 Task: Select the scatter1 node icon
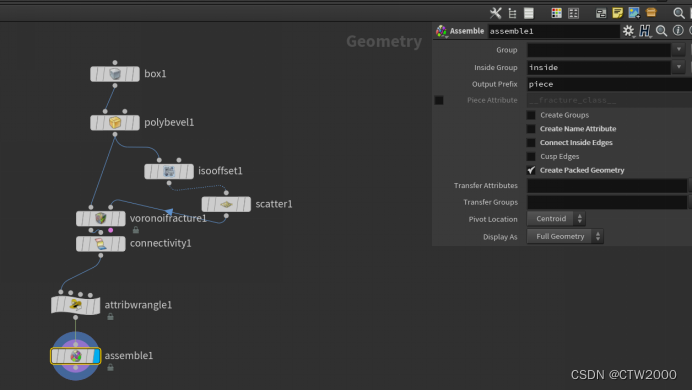click(x=226, y=204)
